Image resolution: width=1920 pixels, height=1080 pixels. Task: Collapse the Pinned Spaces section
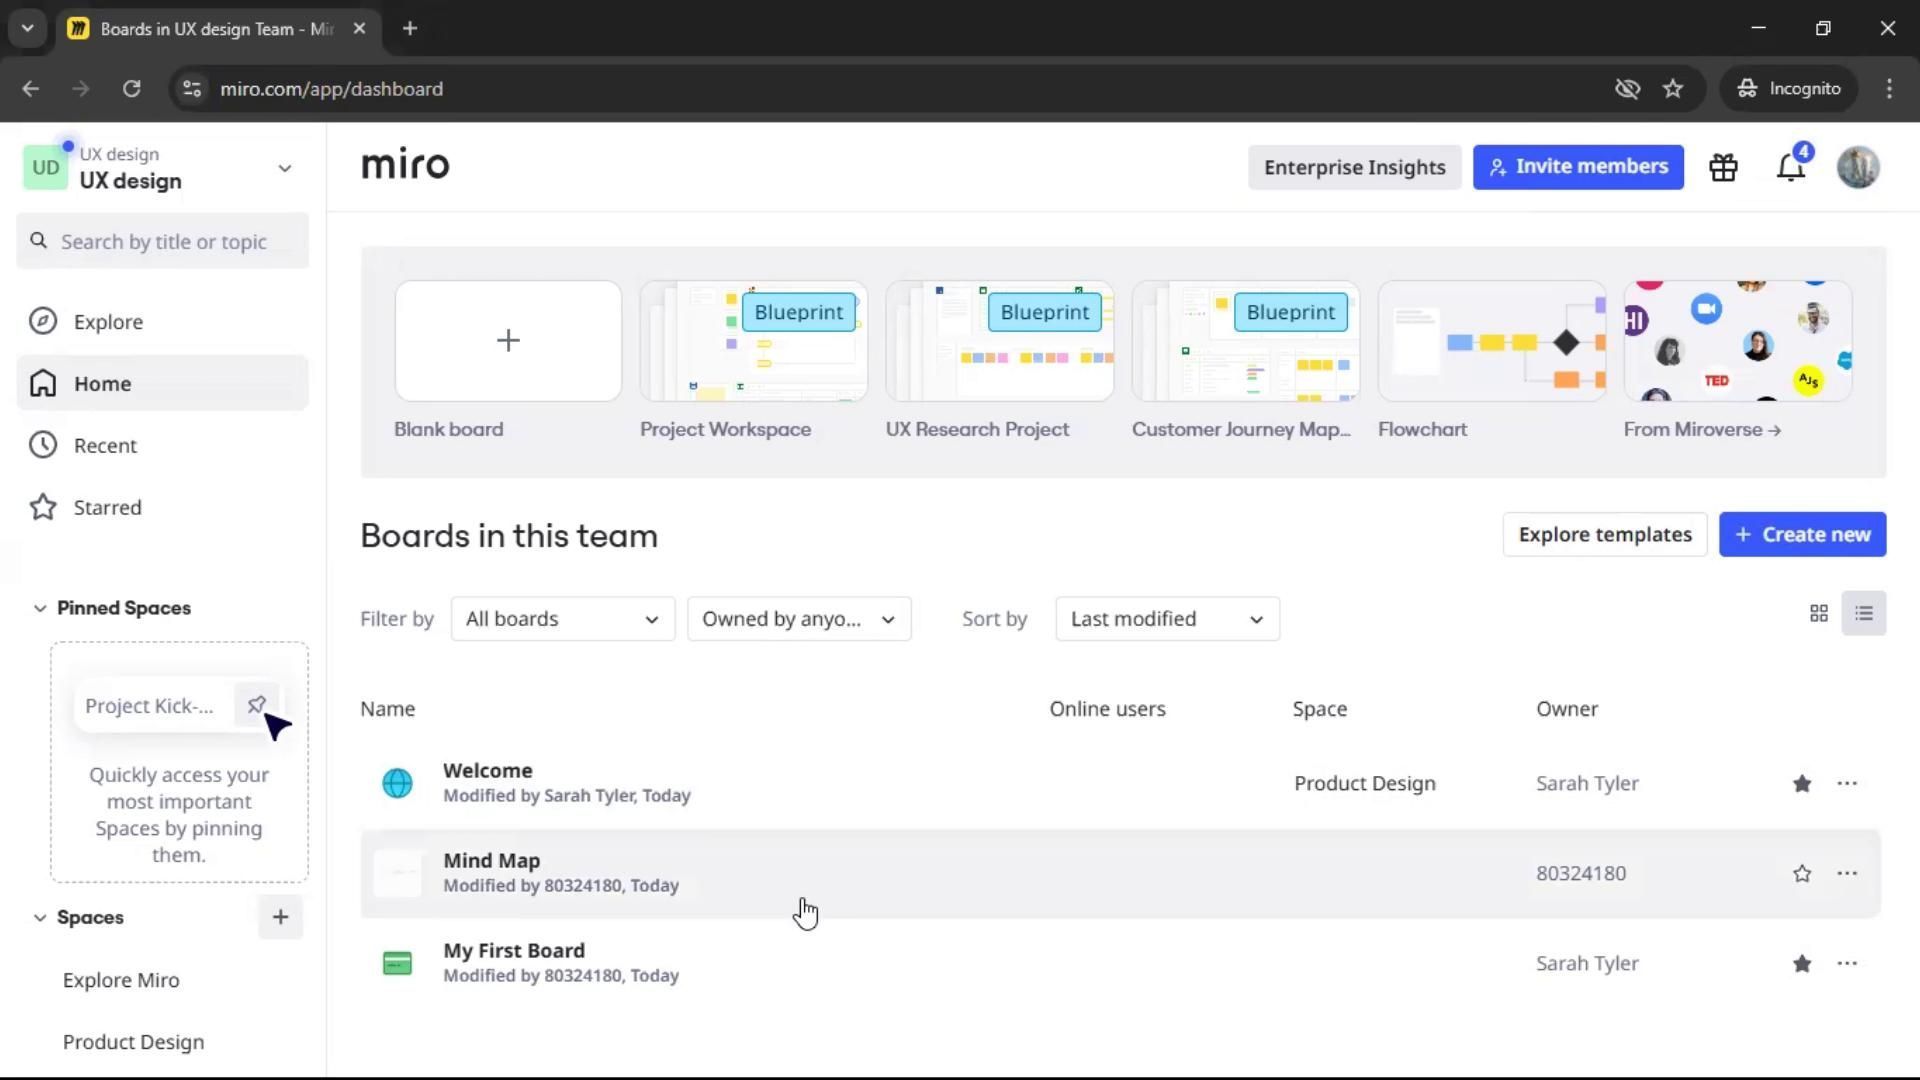click(x=40, y=608)
